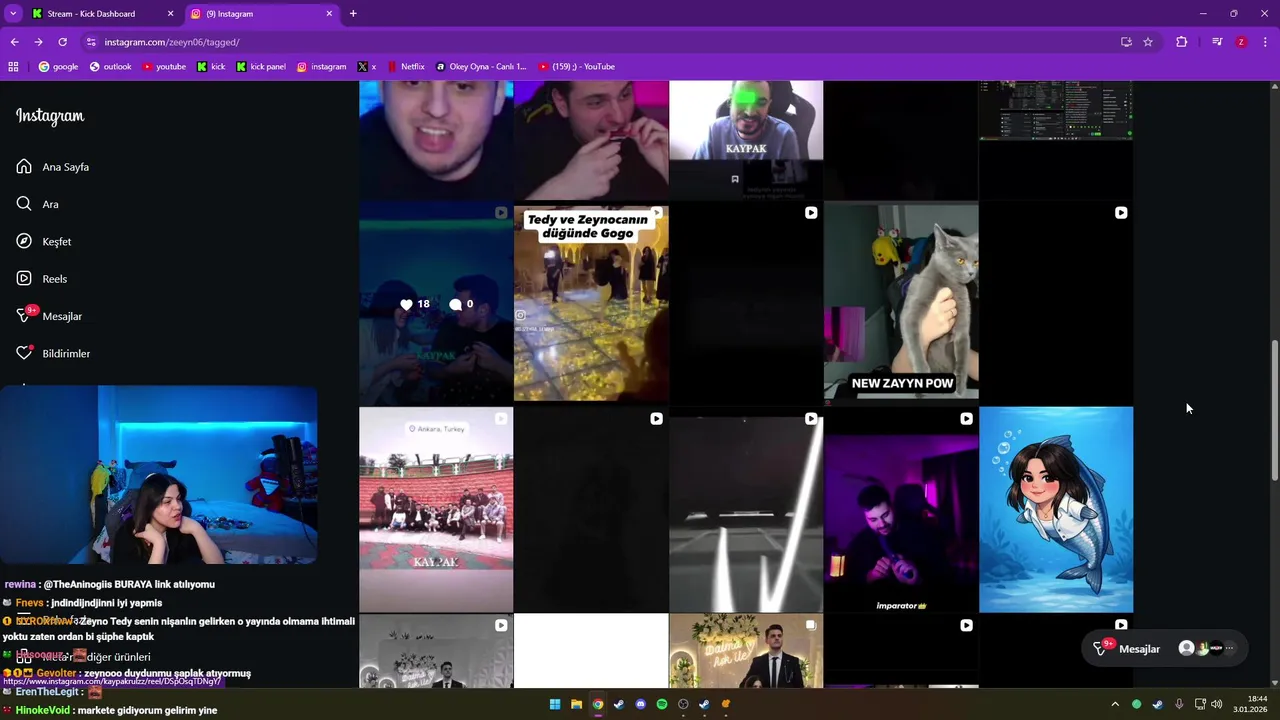Open the instagram bookmark
This screenshot has height=720, width=1280.
(x=321, y=67)
